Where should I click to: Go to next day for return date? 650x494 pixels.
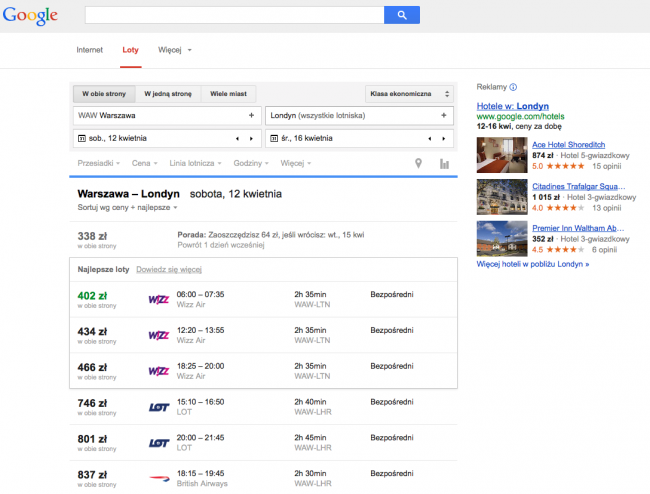point(444,138)
